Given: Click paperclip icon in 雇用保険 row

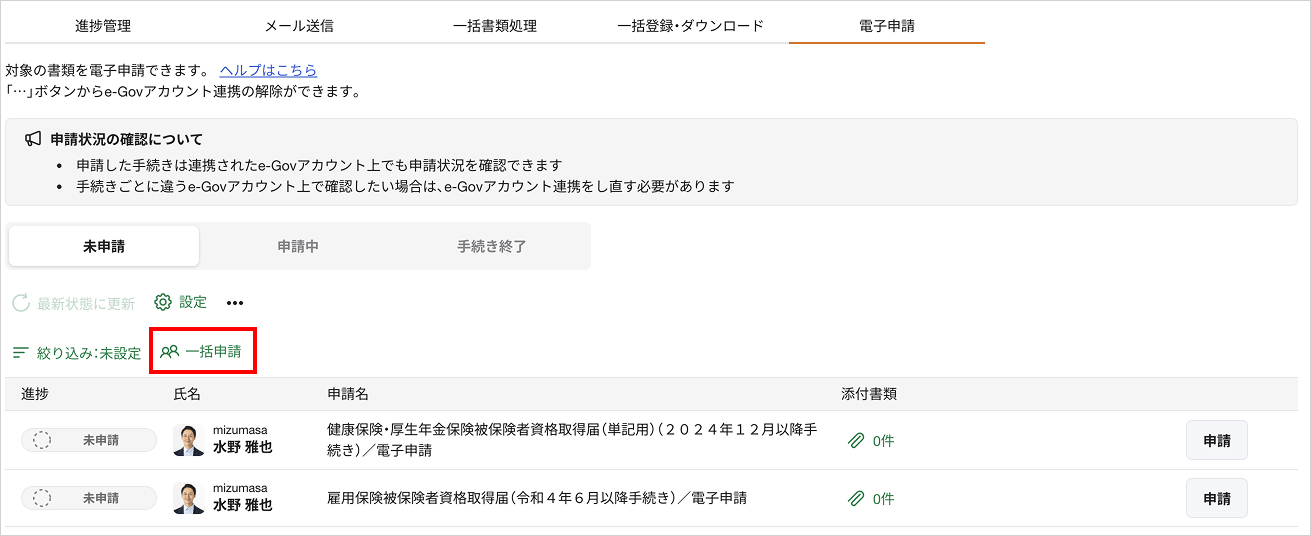Looking at the screenshot, I should (855, 498).
